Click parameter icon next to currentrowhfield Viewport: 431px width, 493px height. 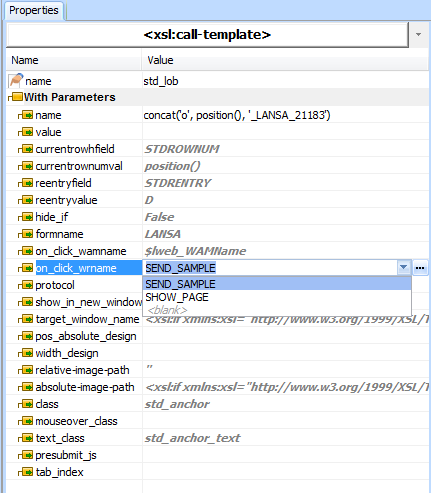click(26, 149)
